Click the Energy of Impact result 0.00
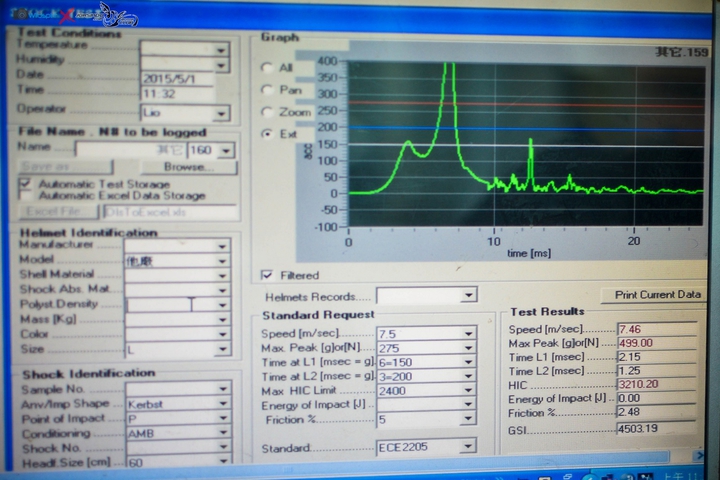This screenshot has height=480, width=720. [657, 398]
